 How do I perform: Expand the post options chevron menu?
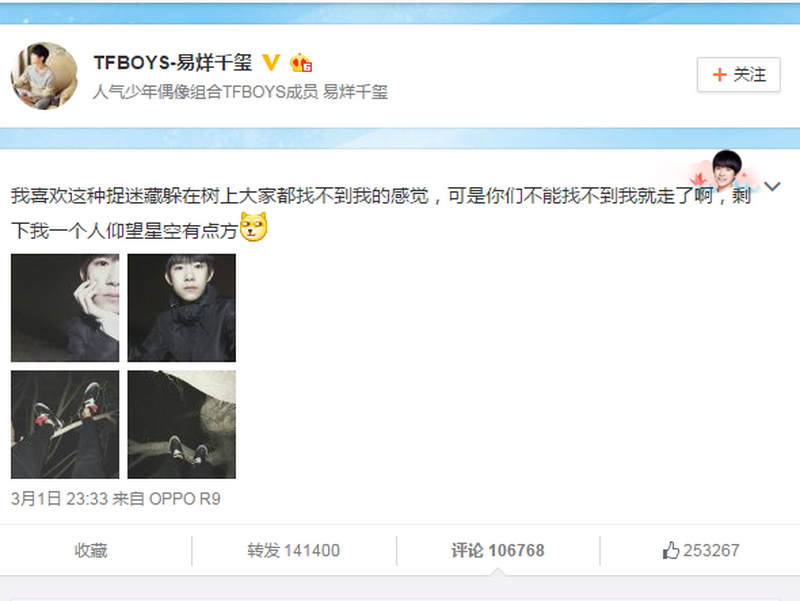772,186
